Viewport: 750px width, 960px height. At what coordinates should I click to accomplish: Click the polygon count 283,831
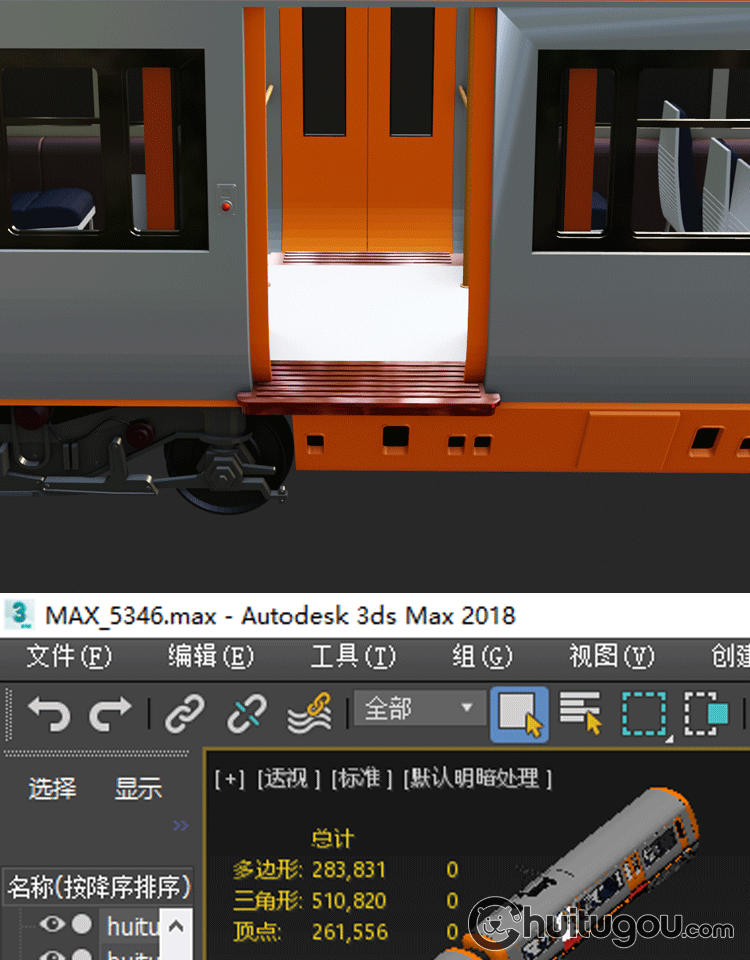(349, 869)
